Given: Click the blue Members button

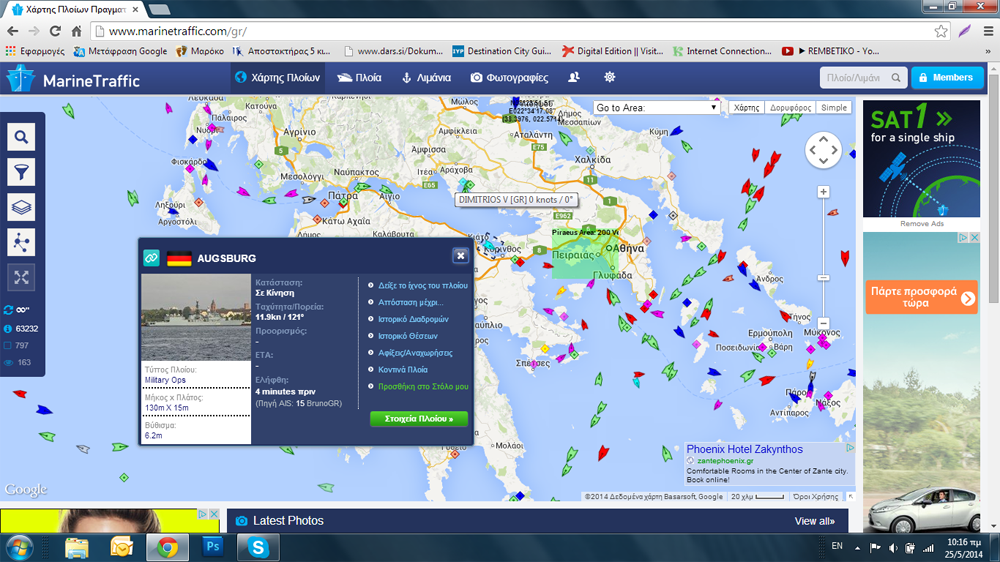Looking at the screenshot, I should pos(946,78).
